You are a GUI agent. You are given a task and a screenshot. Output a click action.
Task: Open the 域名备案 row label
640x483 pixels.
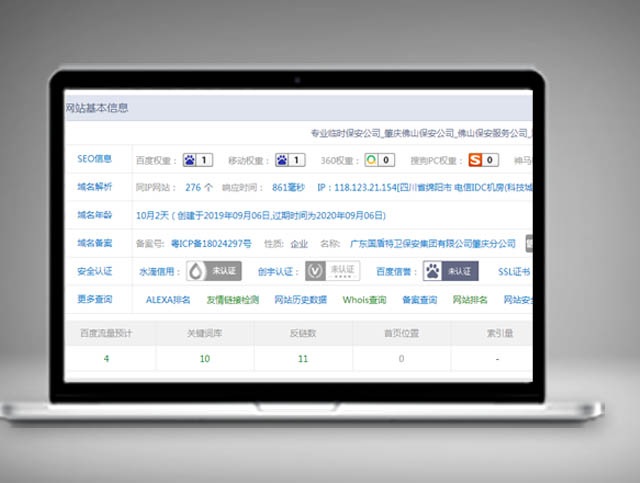coord(95,243)
